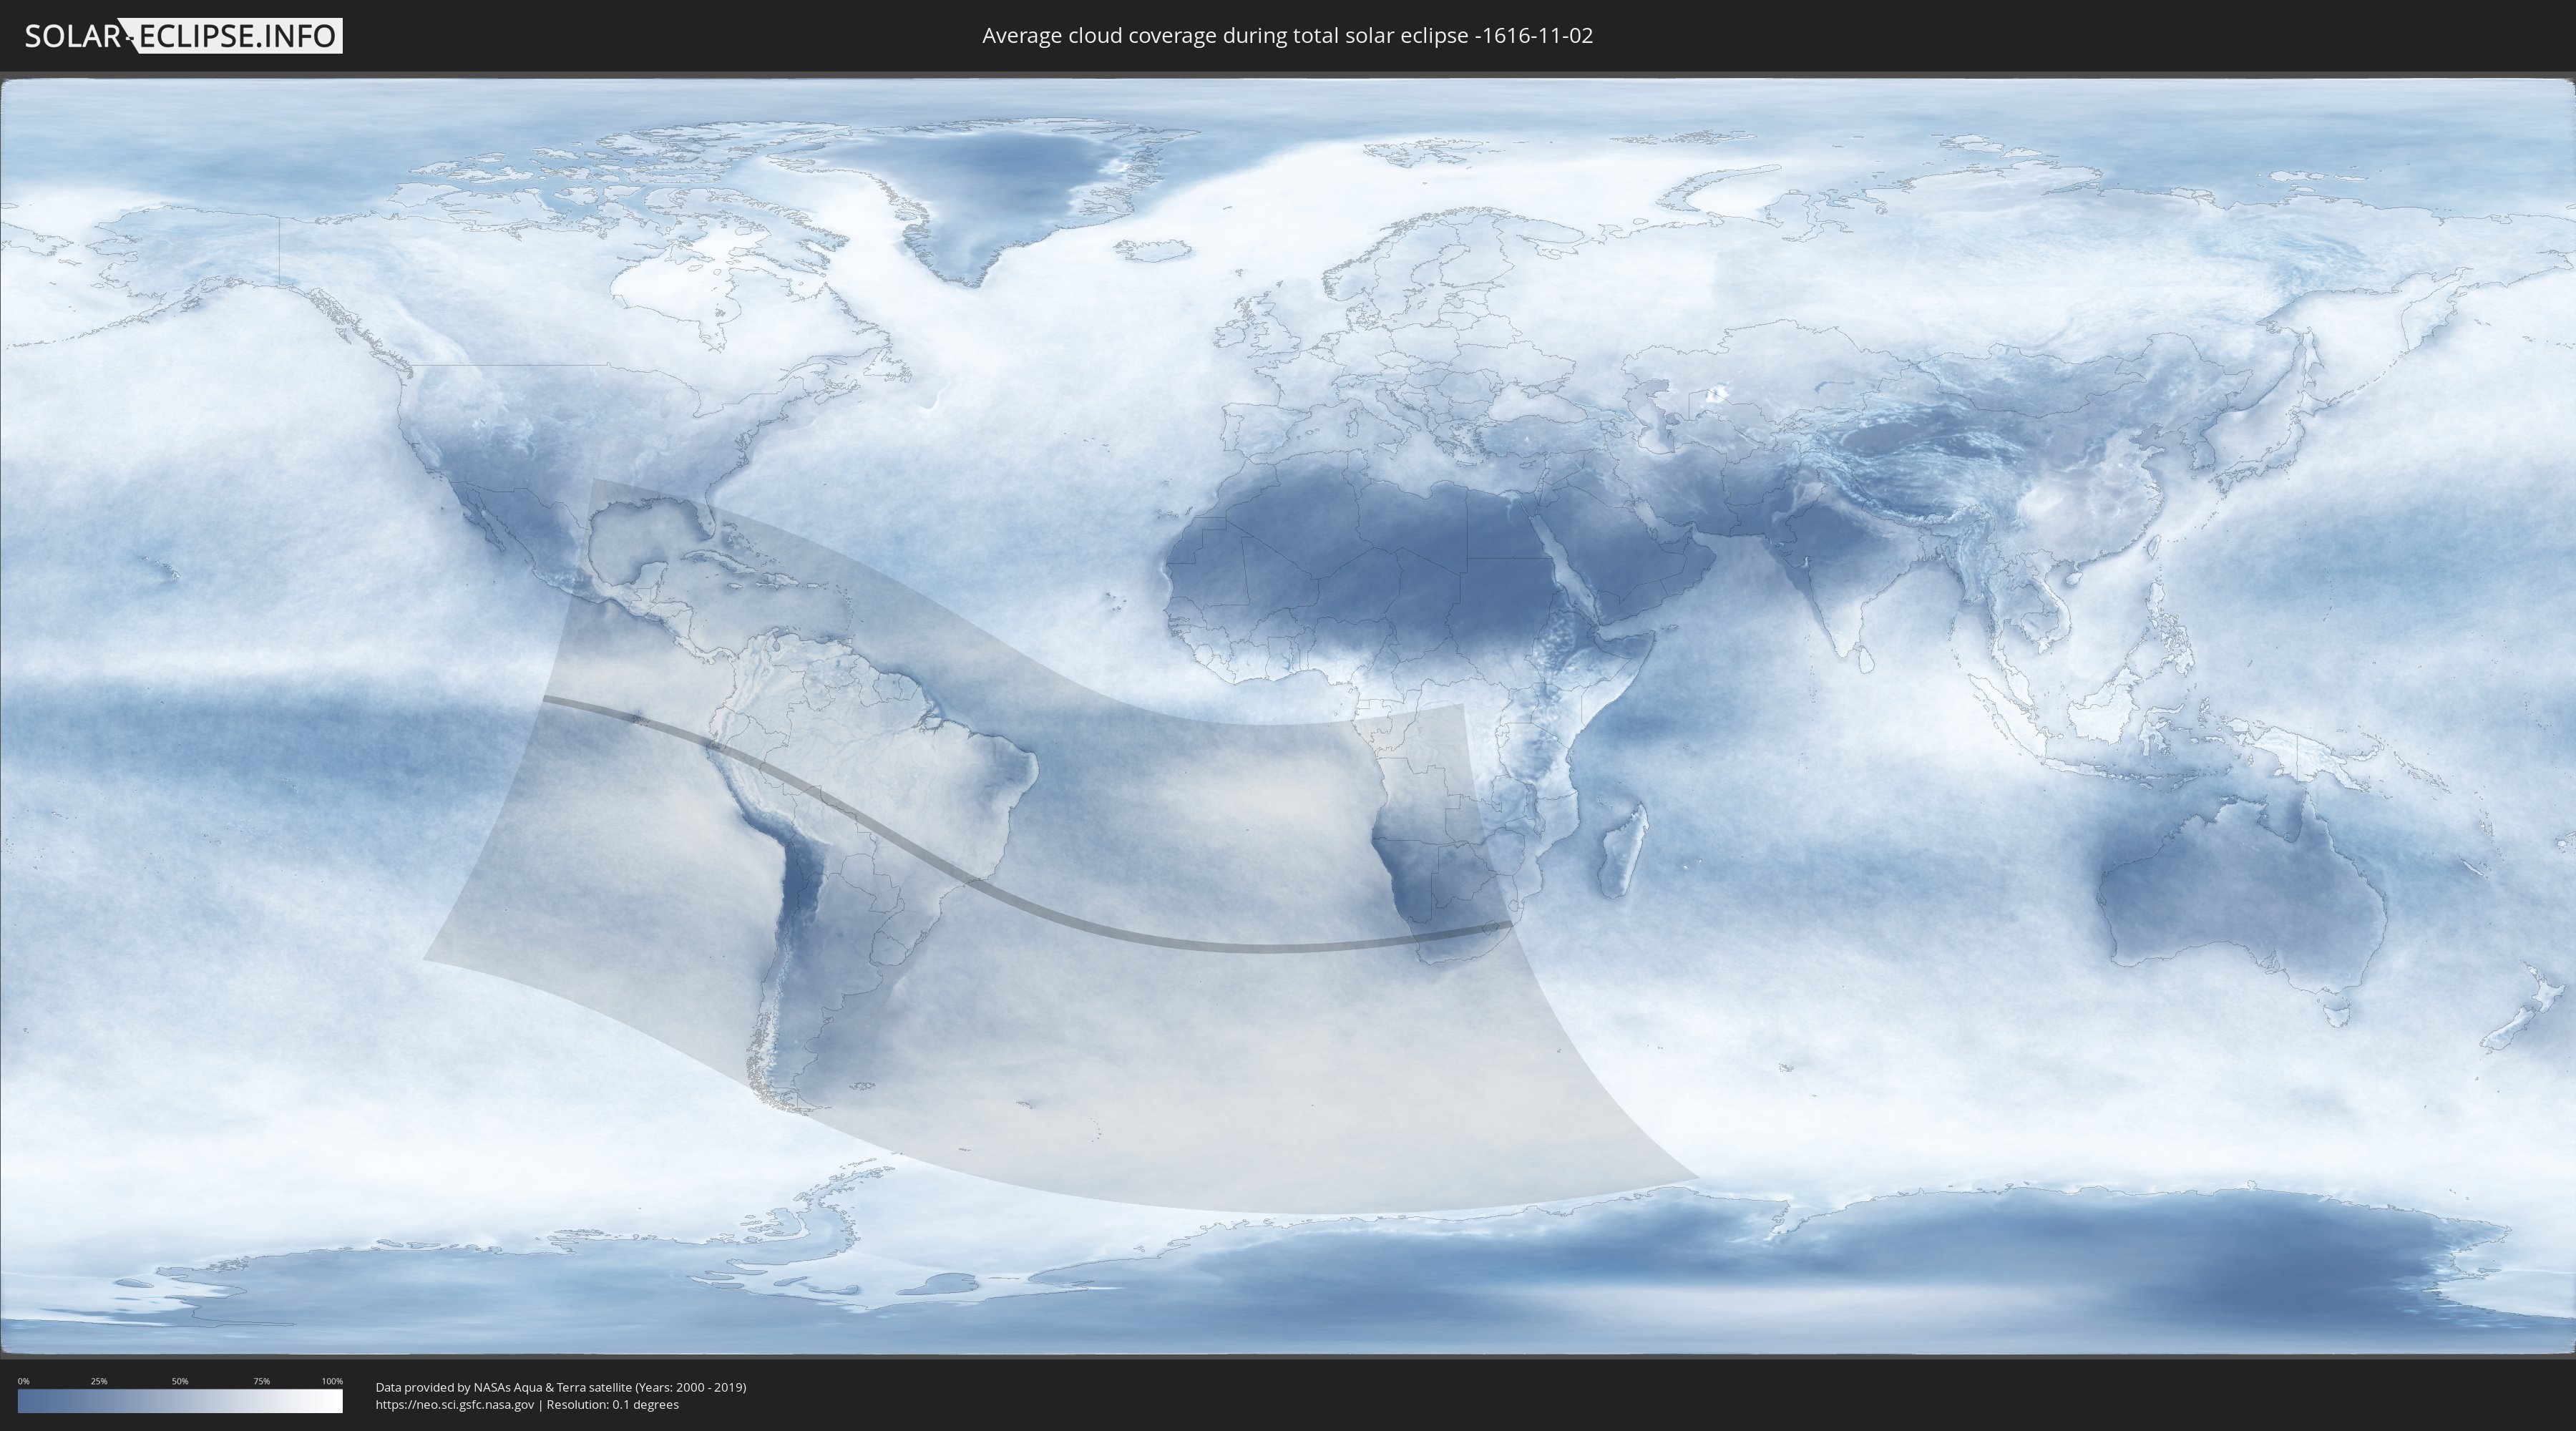Click the 75% legend label
2576x1431 pixels.
(261, 1381)
